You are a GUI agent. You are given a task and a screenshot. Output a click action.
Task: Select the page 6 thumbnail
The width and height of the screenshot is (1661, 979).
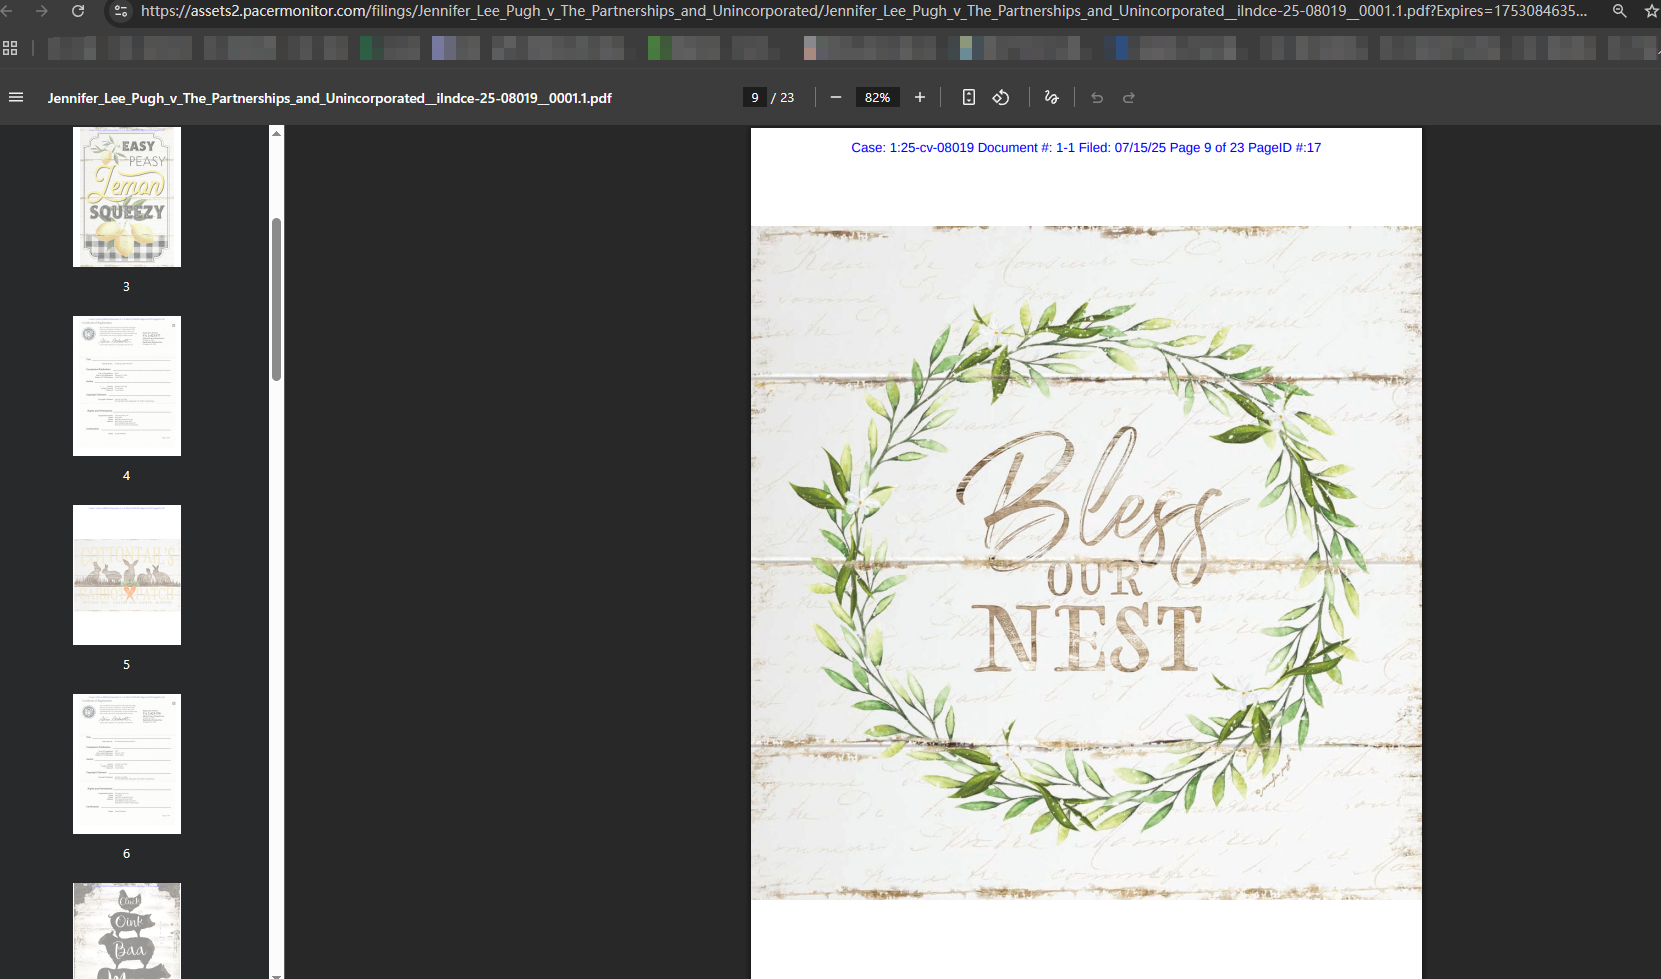[x=127, y=764]
